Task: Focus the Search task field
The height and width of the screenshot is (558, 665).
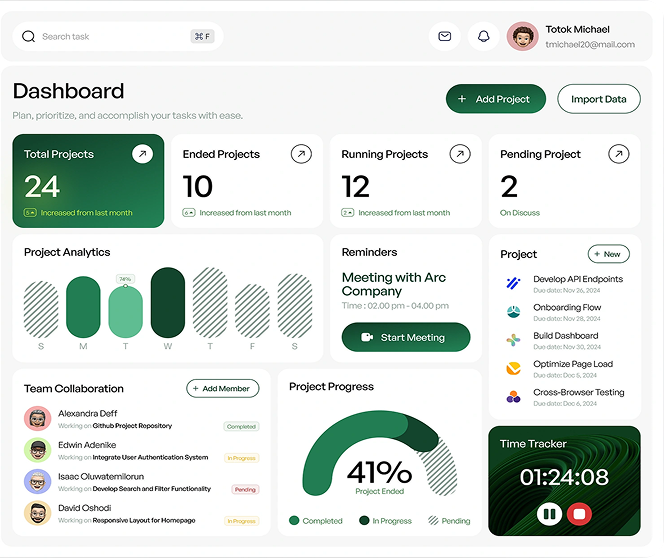Action: point(110,37)
